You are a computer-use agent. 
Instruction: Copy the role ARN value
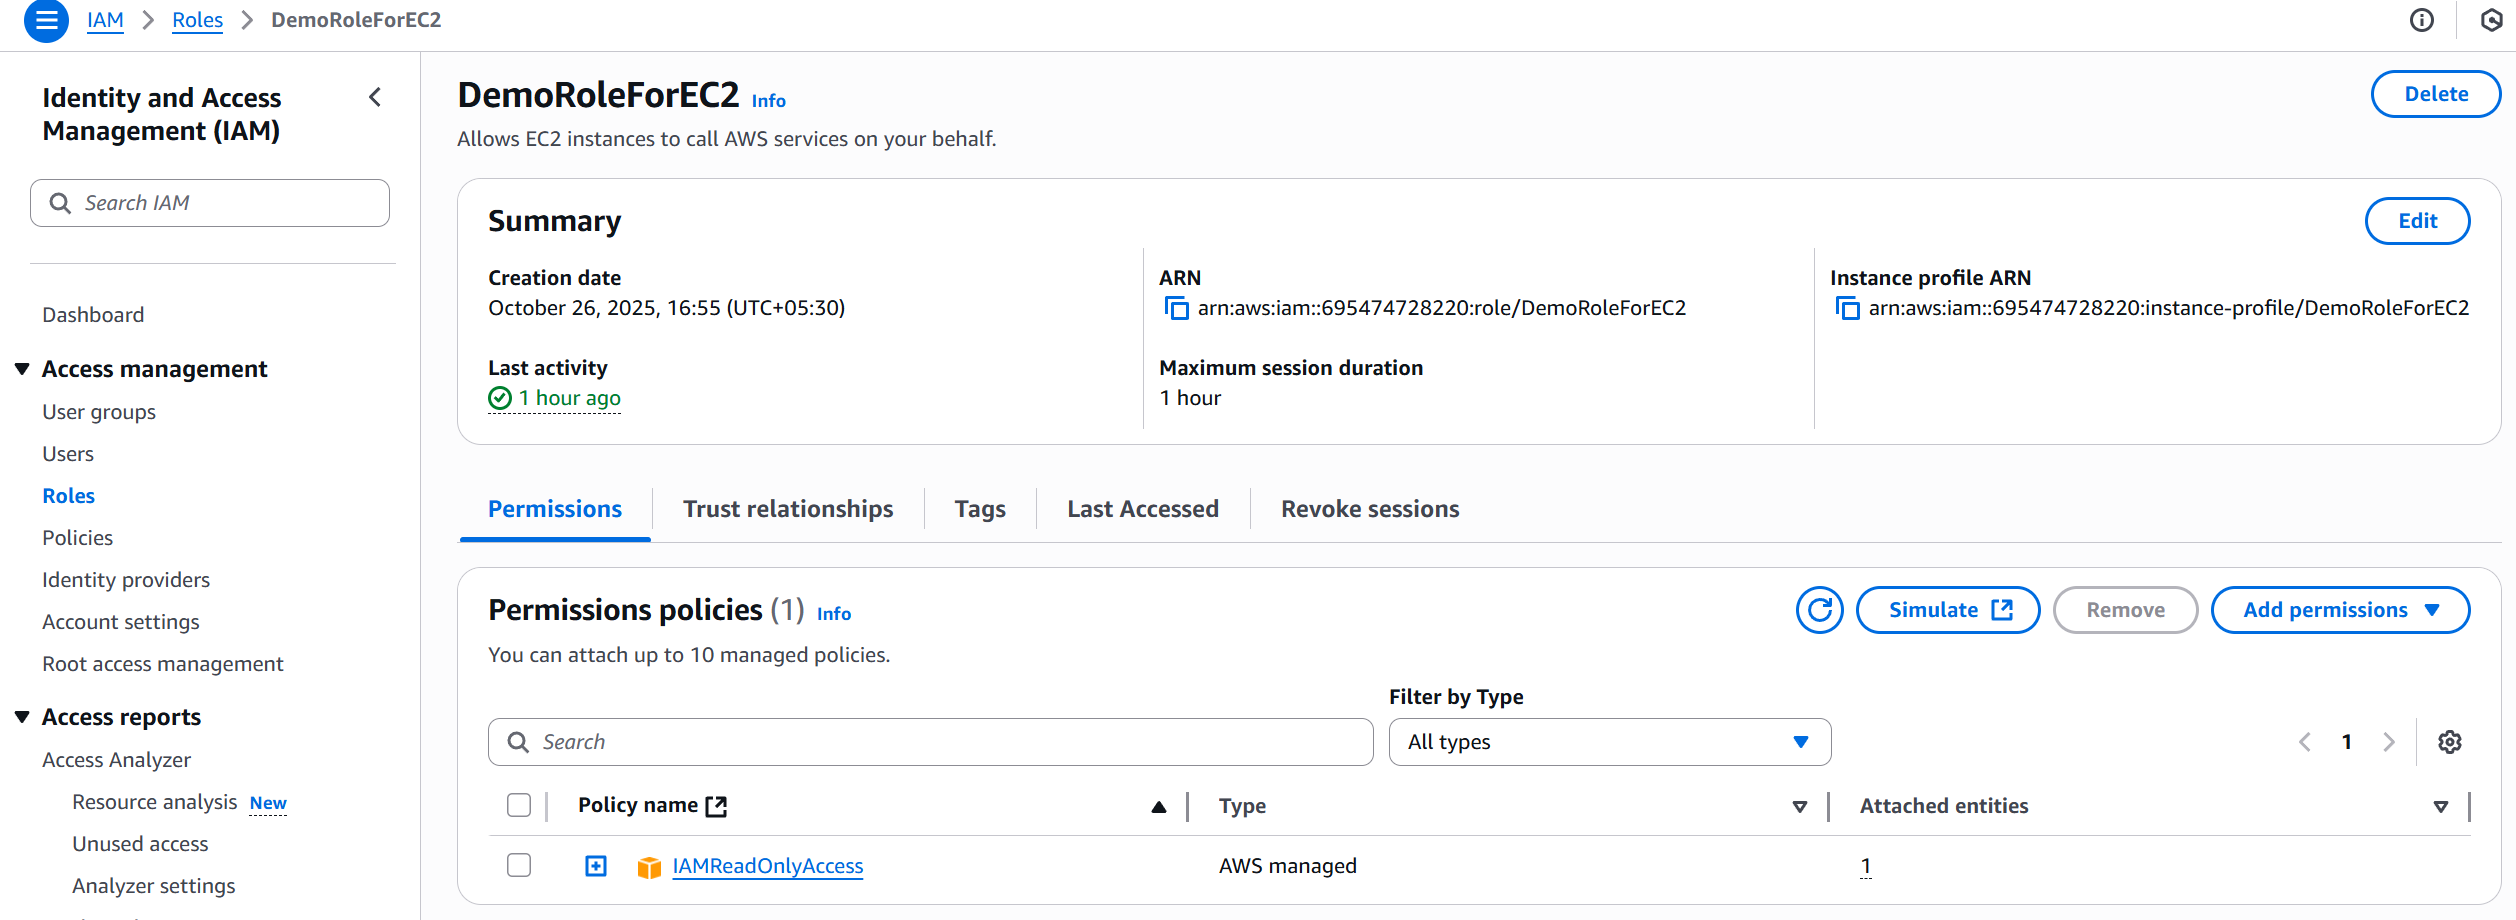pos(1176,308)
